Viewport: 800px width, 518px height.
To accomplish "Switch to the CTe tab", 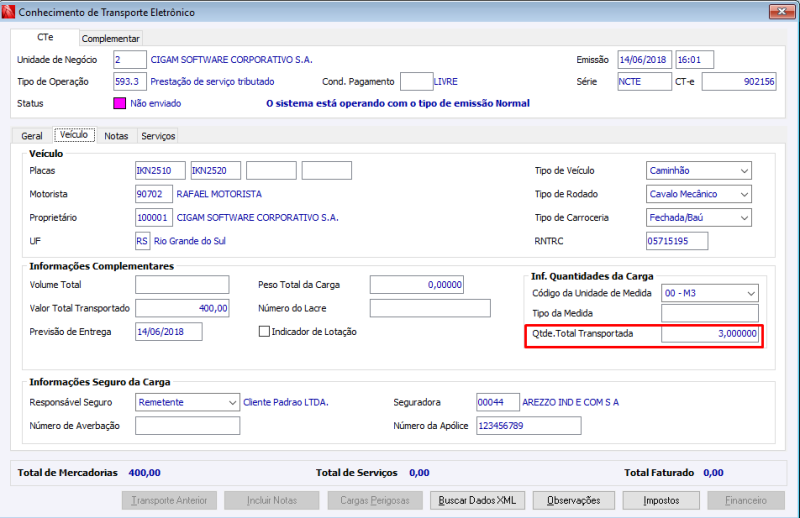I will pos(45,37).
